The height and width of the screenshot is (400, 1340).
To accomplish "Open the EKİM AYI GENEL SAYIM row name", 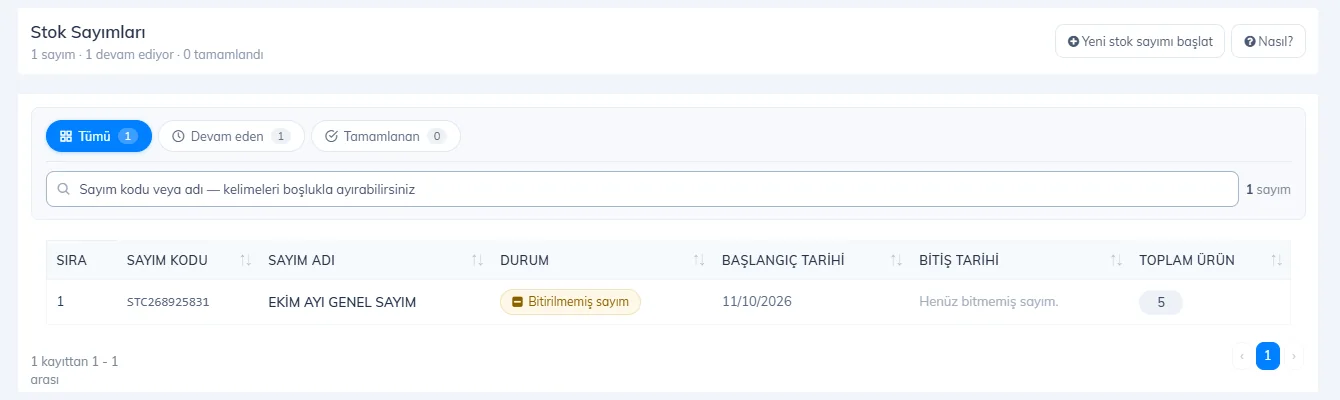I will click(342, 302).
